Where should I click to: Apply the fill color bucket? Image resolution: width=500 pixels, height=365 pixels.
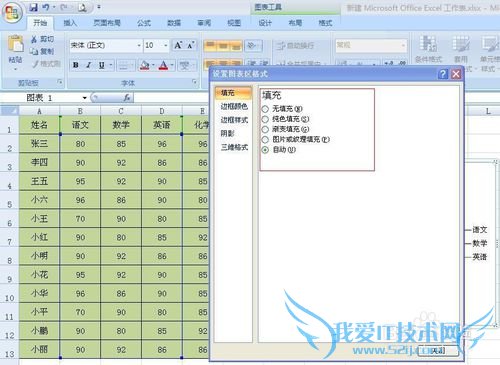click(x=145, y=65)
